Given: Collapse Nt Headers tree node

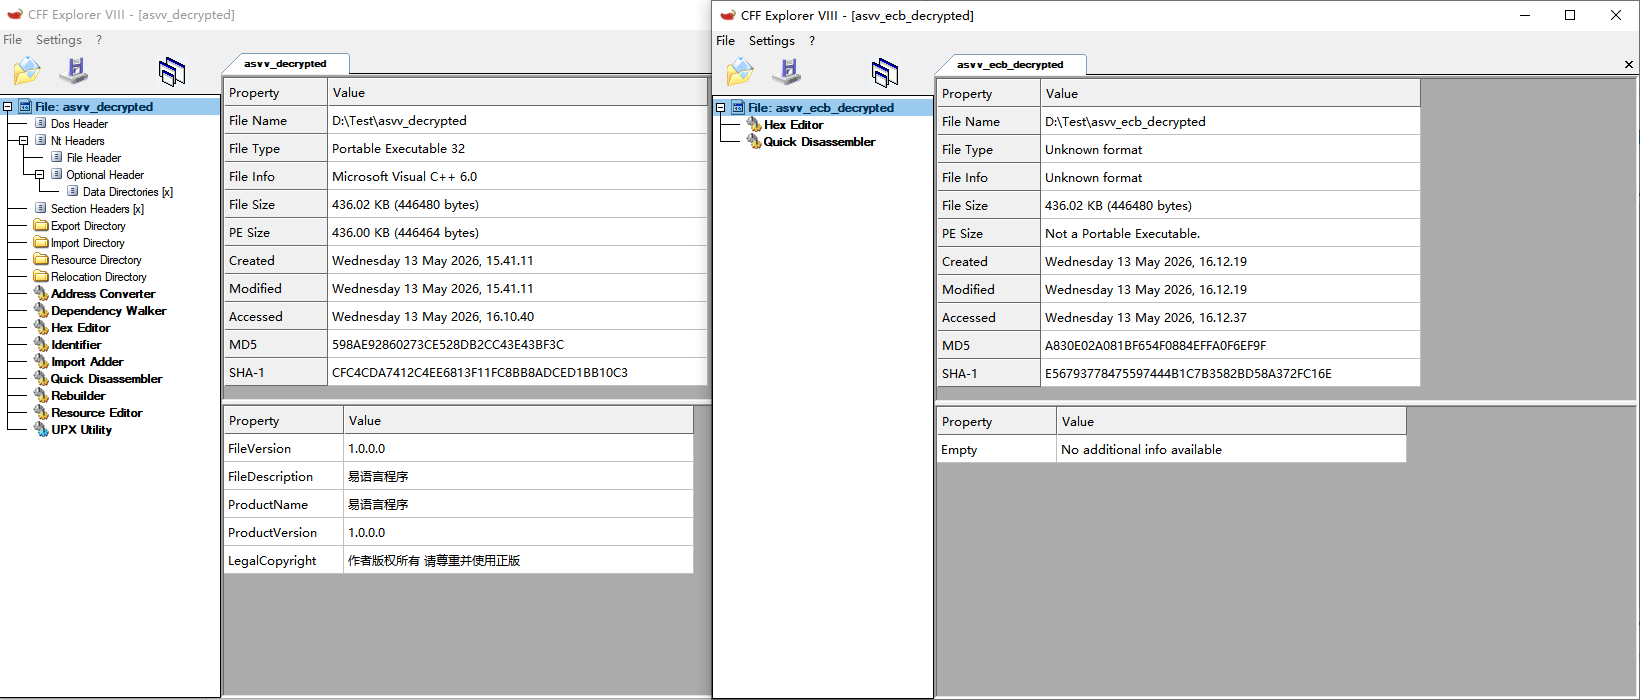Looking at the screenshot, I should pos(23,141).
